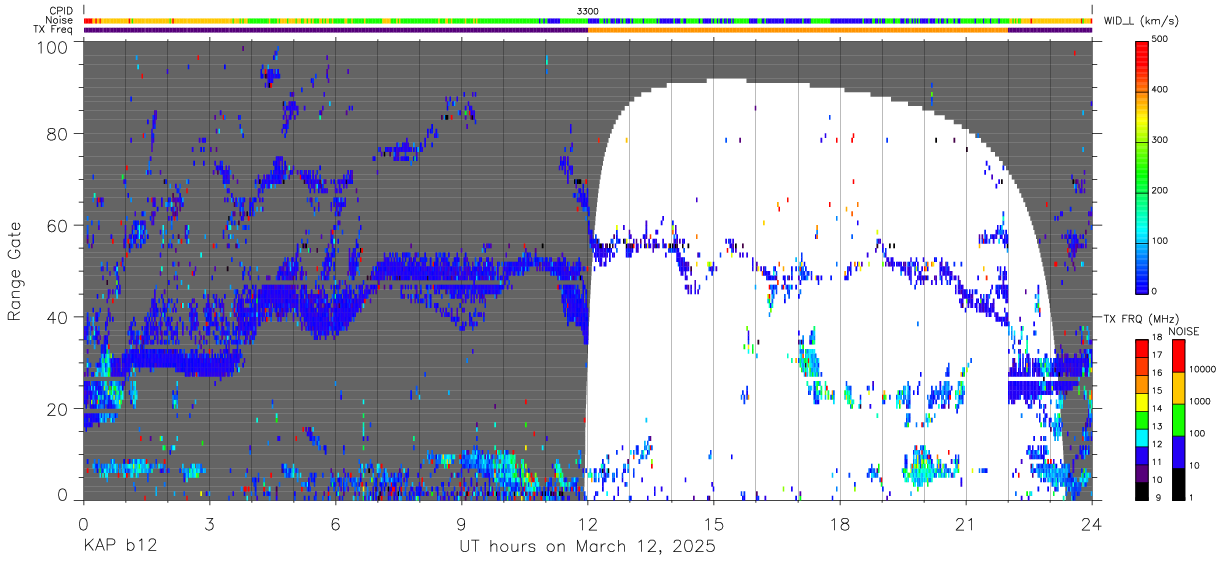Click the x-axis hour label 21
The width and height of the screenshot is (1228, 567).
click(965, 523)
